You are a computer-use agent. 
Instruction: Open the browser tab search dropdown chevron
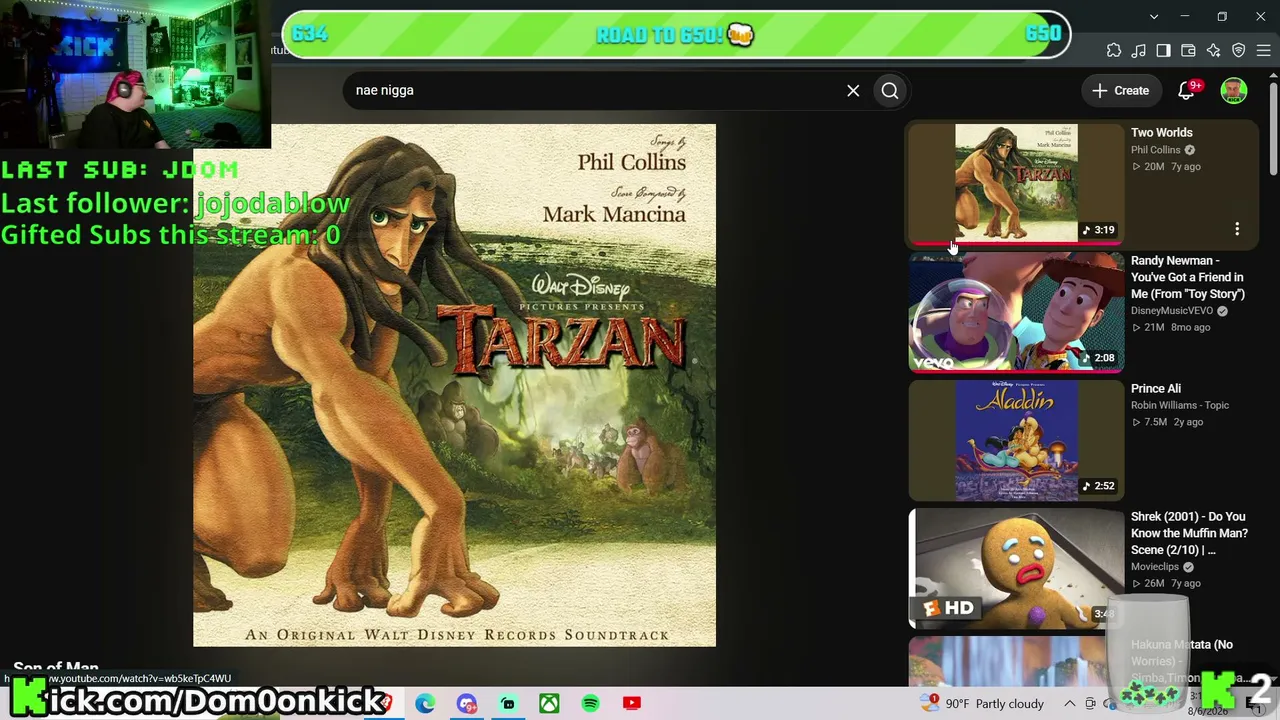pyautogui.click(x=1154, y=16)
